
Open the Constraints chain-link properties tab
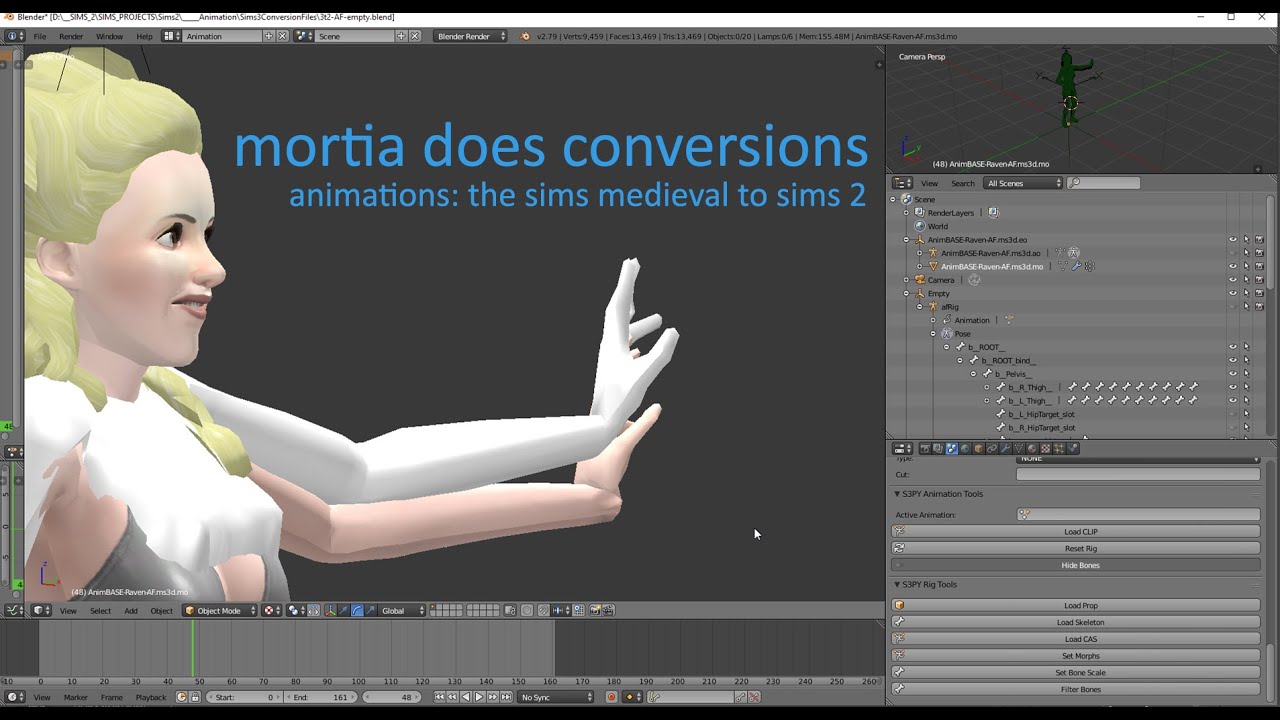click(x=992, y=449)
